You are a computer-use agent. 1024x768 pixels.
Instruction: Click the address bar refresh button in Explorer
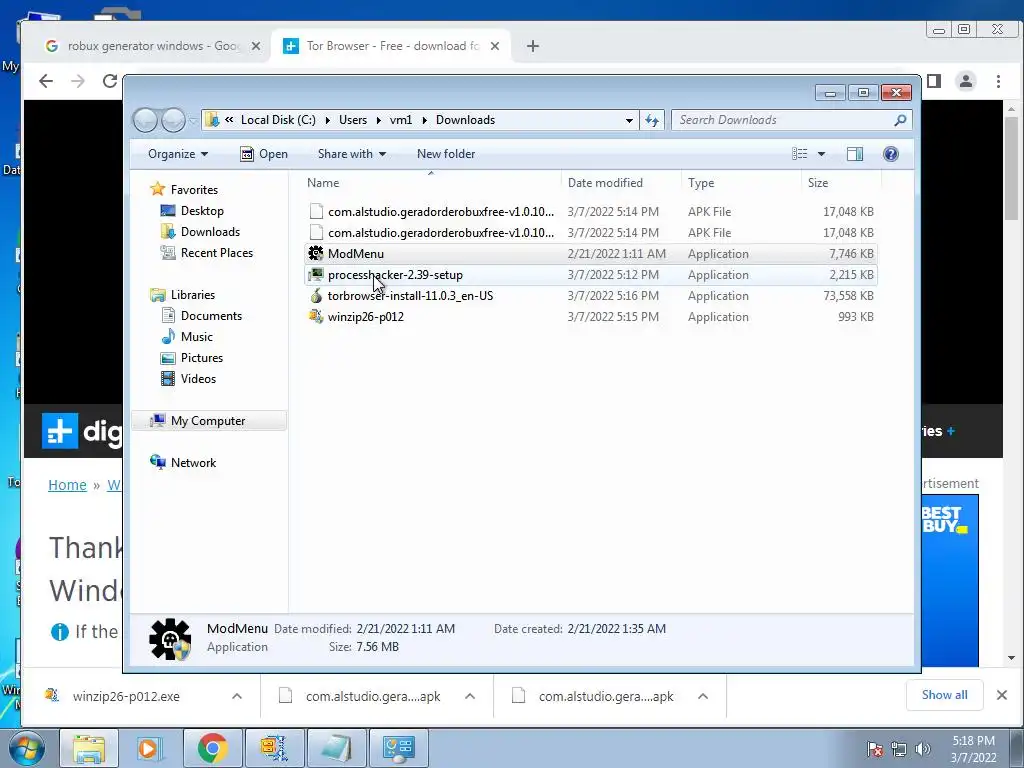point(652,120)
